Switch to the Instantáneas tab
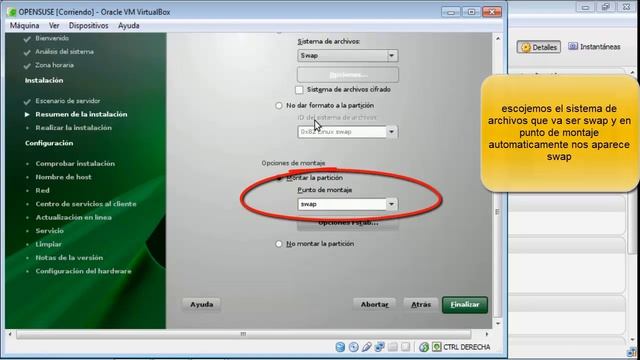Viewport: 640px width, 360px height. [x=594, y=47]
